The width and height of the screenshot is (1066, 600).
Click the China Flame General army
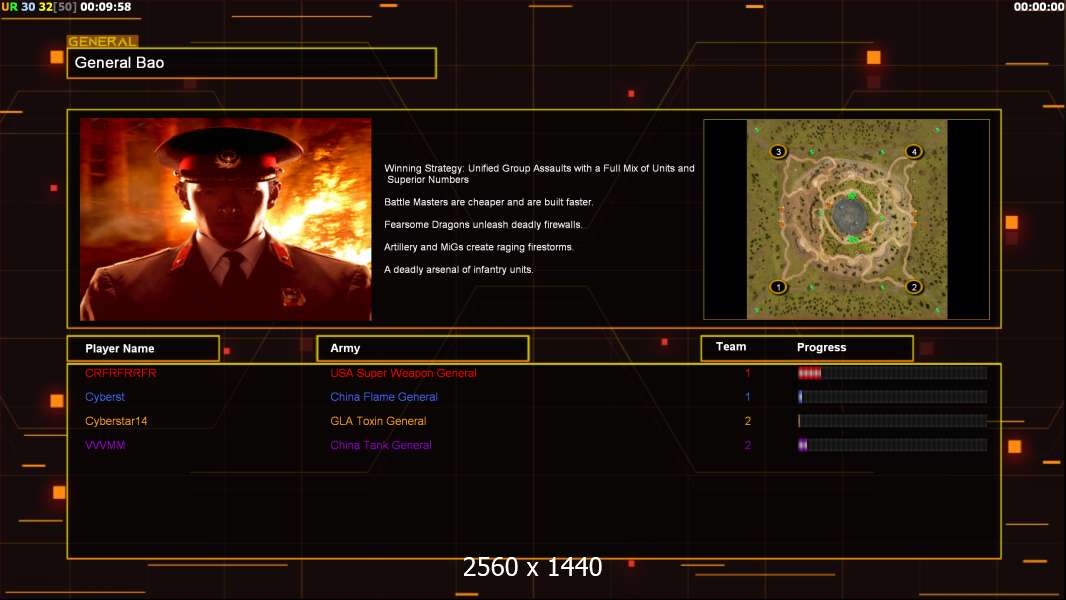[383, 397]
